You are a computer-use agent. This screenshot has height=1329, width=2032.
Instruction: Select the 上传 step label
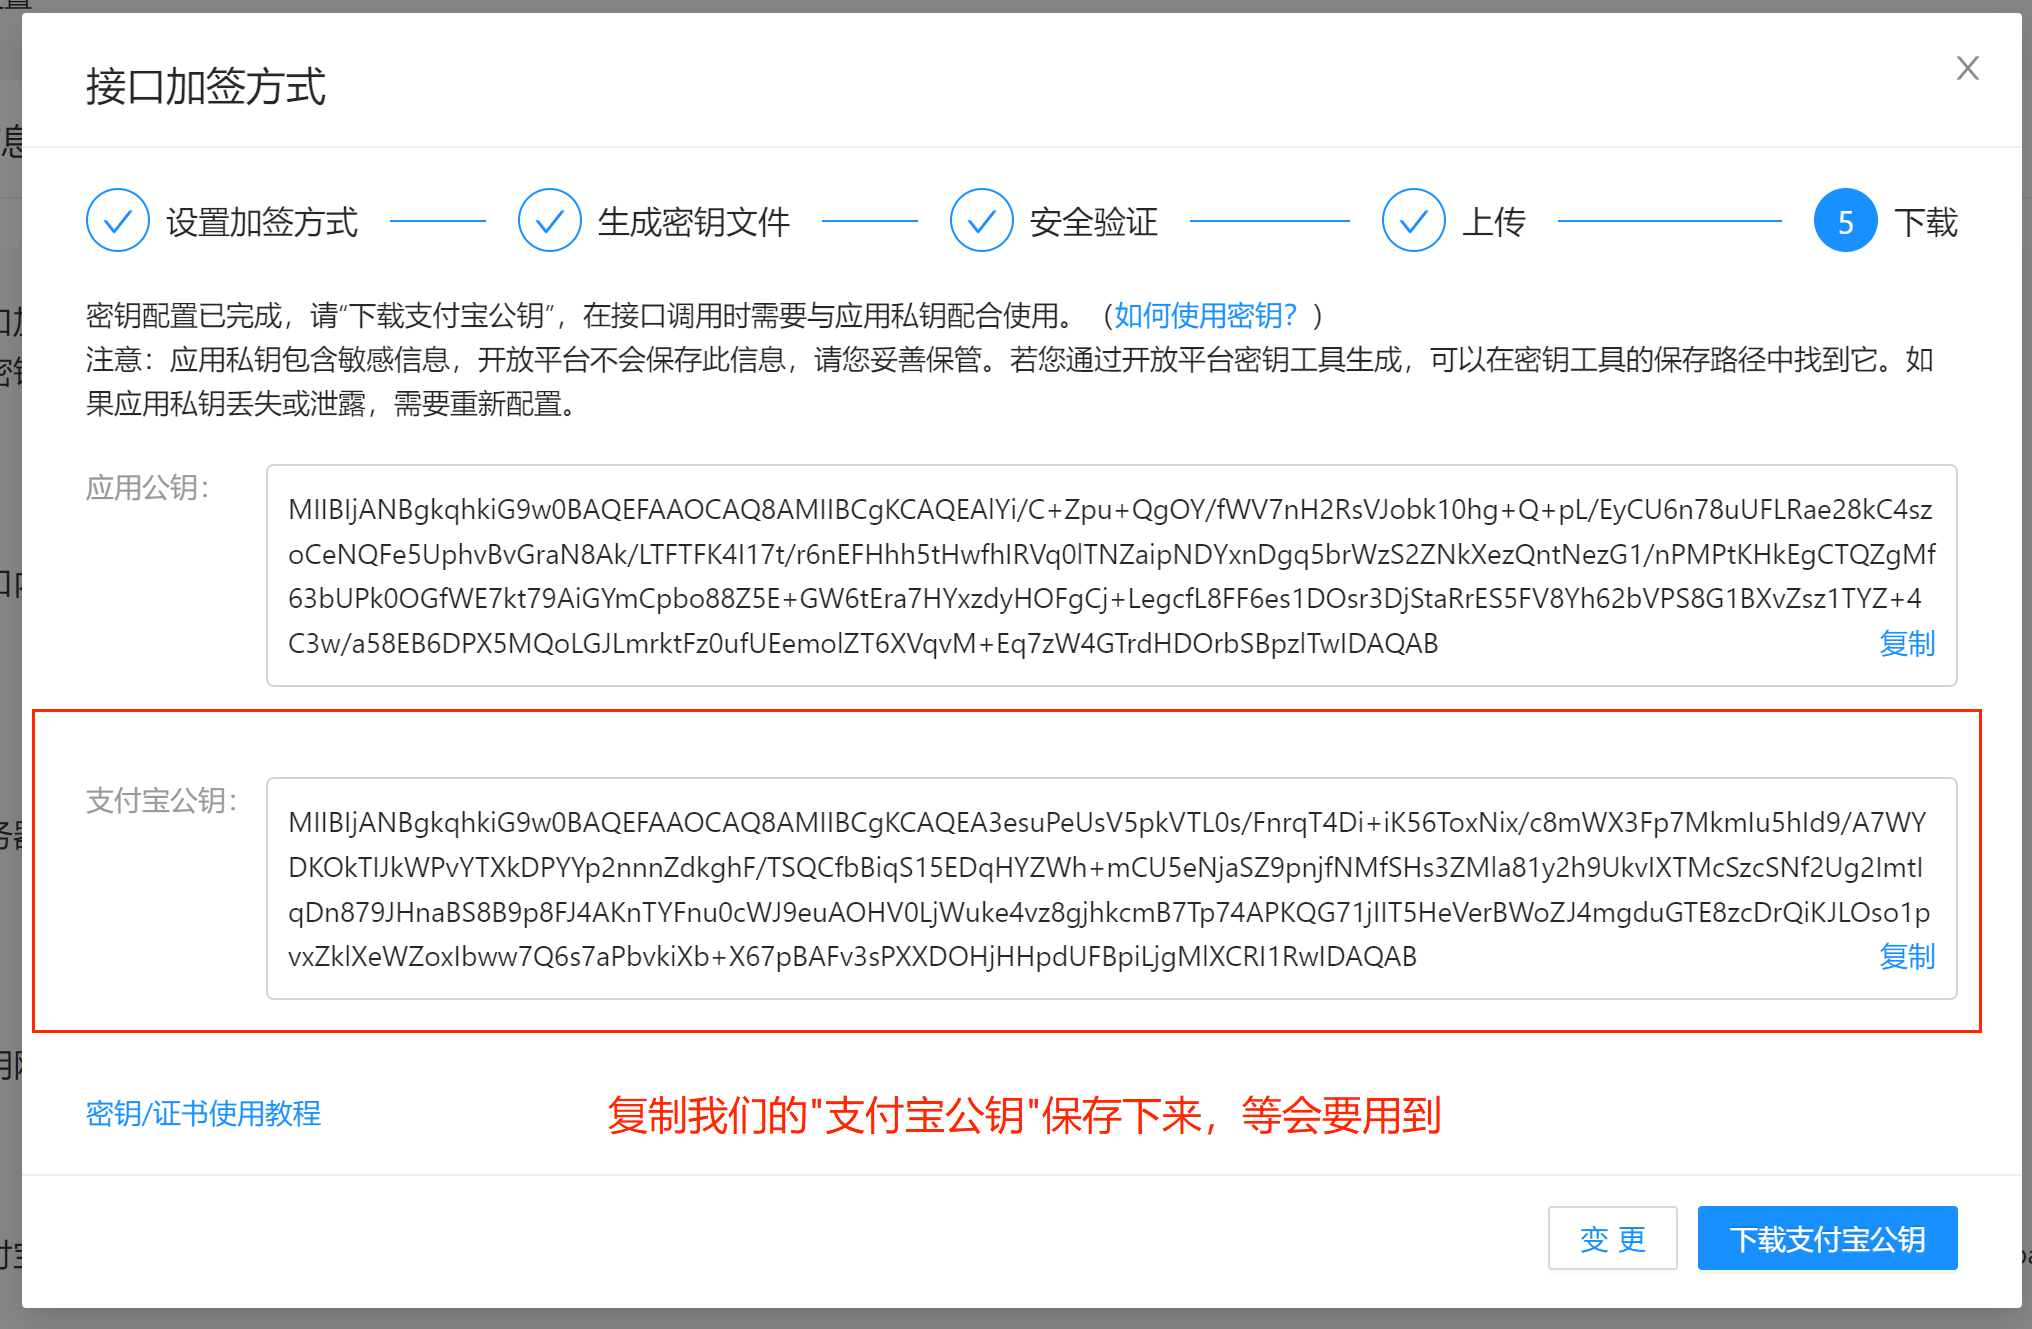(1494, 221)
